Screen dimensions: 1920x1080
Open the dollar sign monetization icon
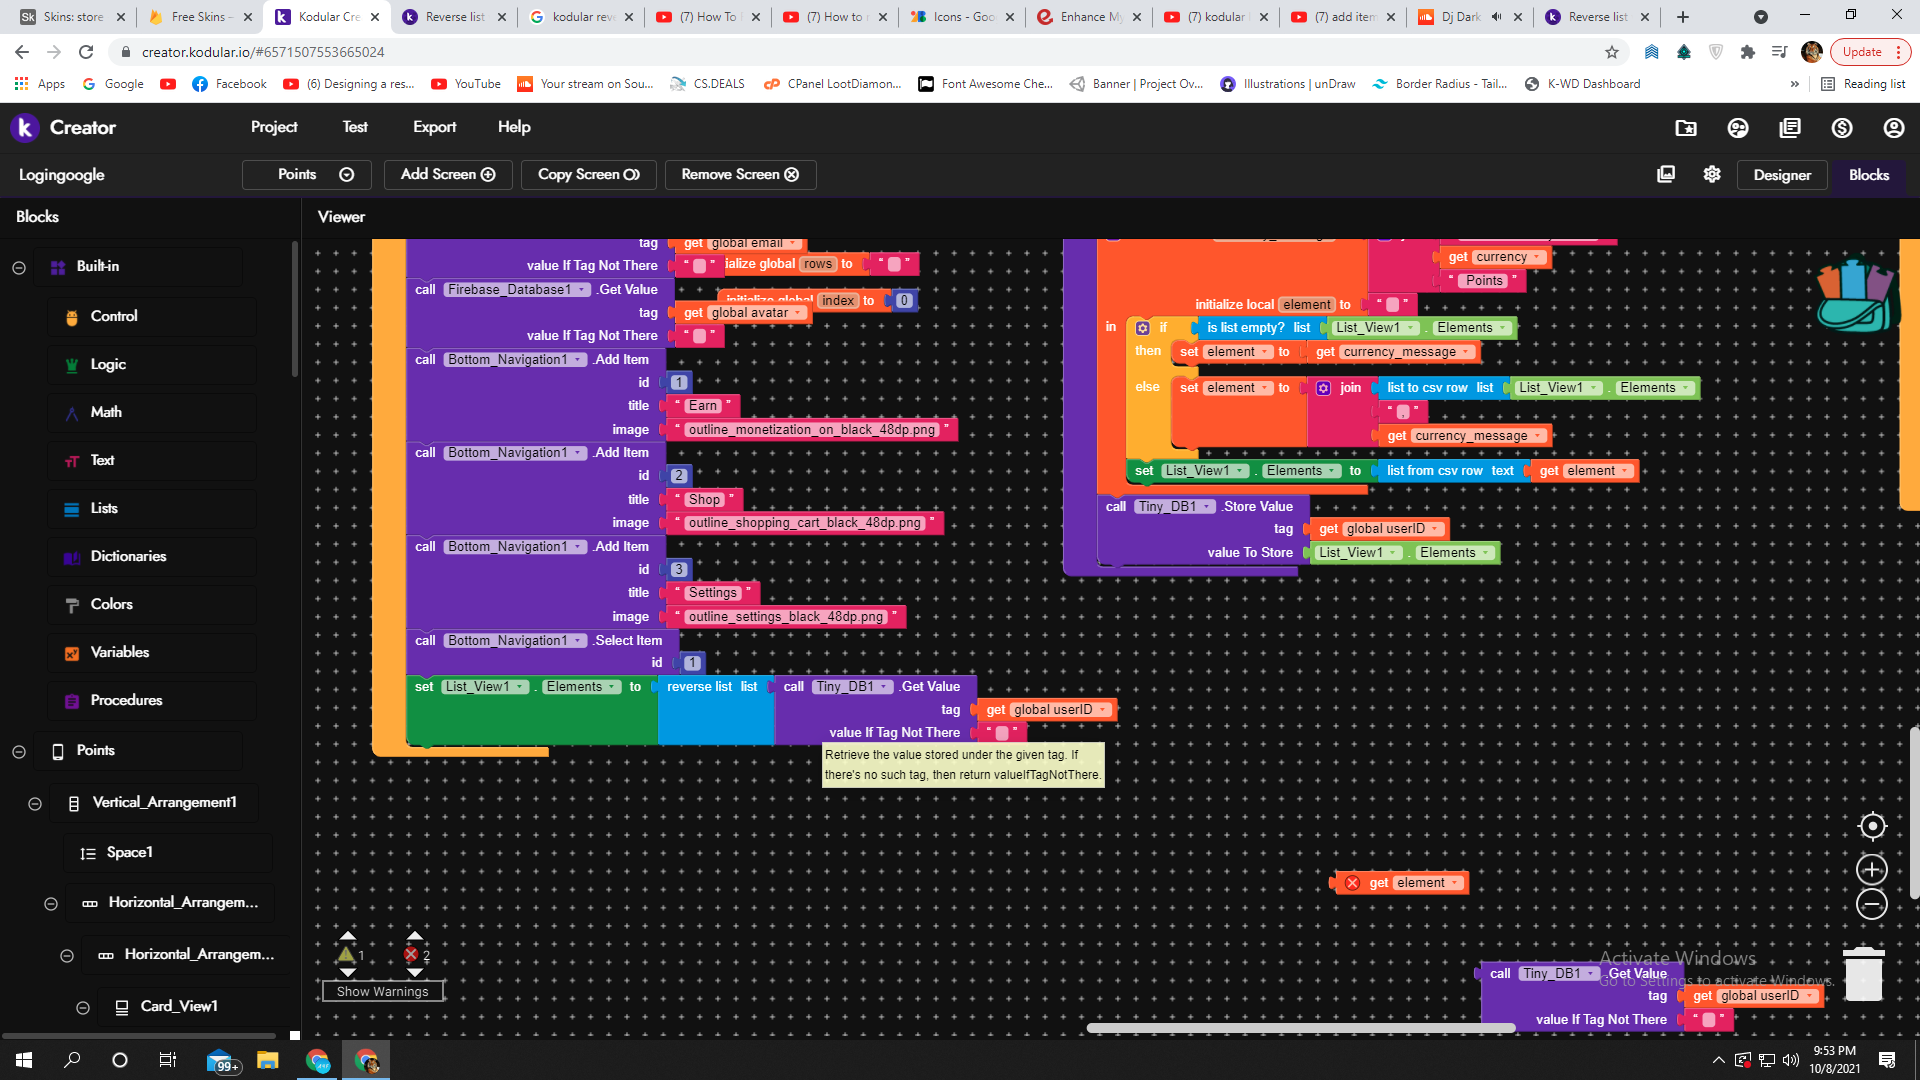click(1842, 128)
